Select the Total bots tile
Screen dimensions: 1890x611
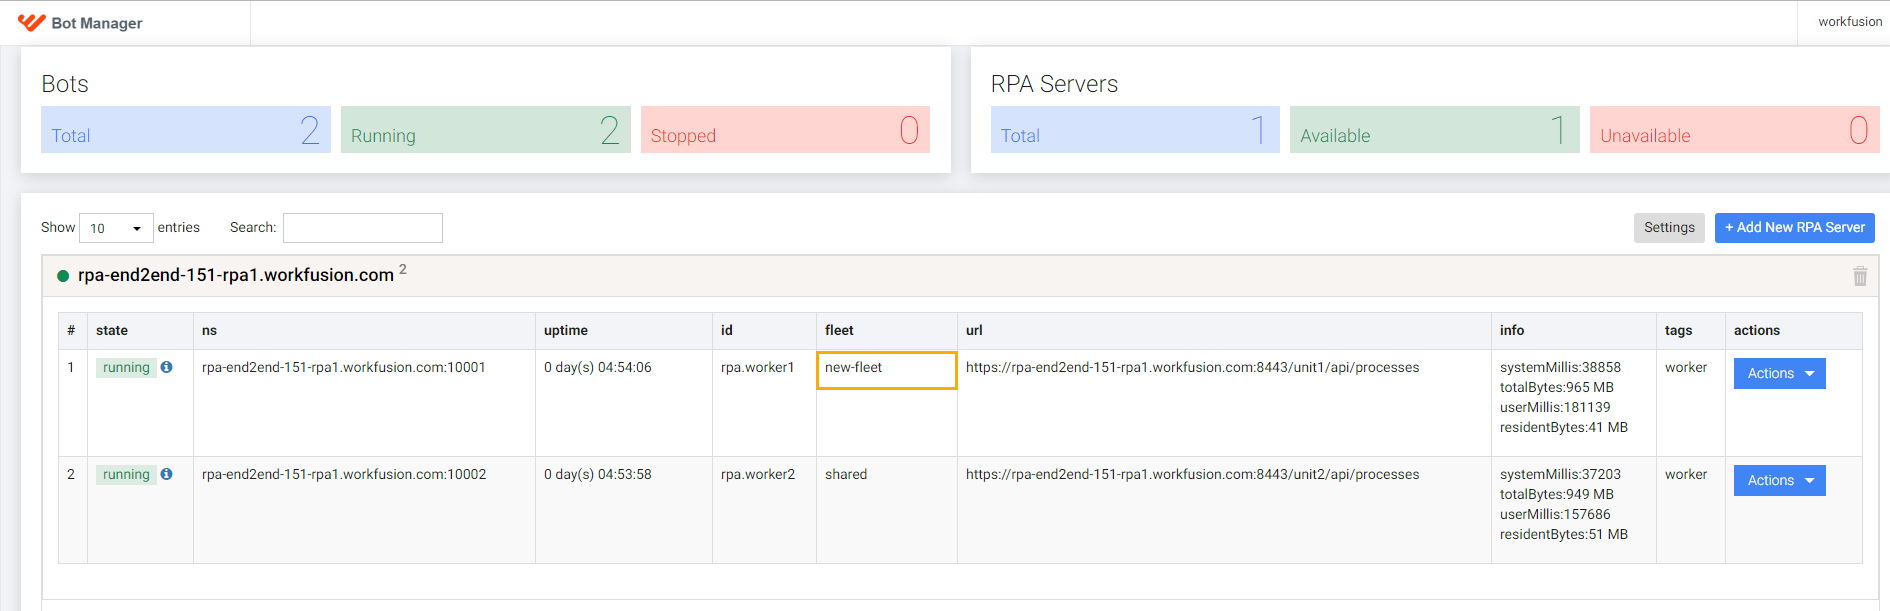point(186,130)
